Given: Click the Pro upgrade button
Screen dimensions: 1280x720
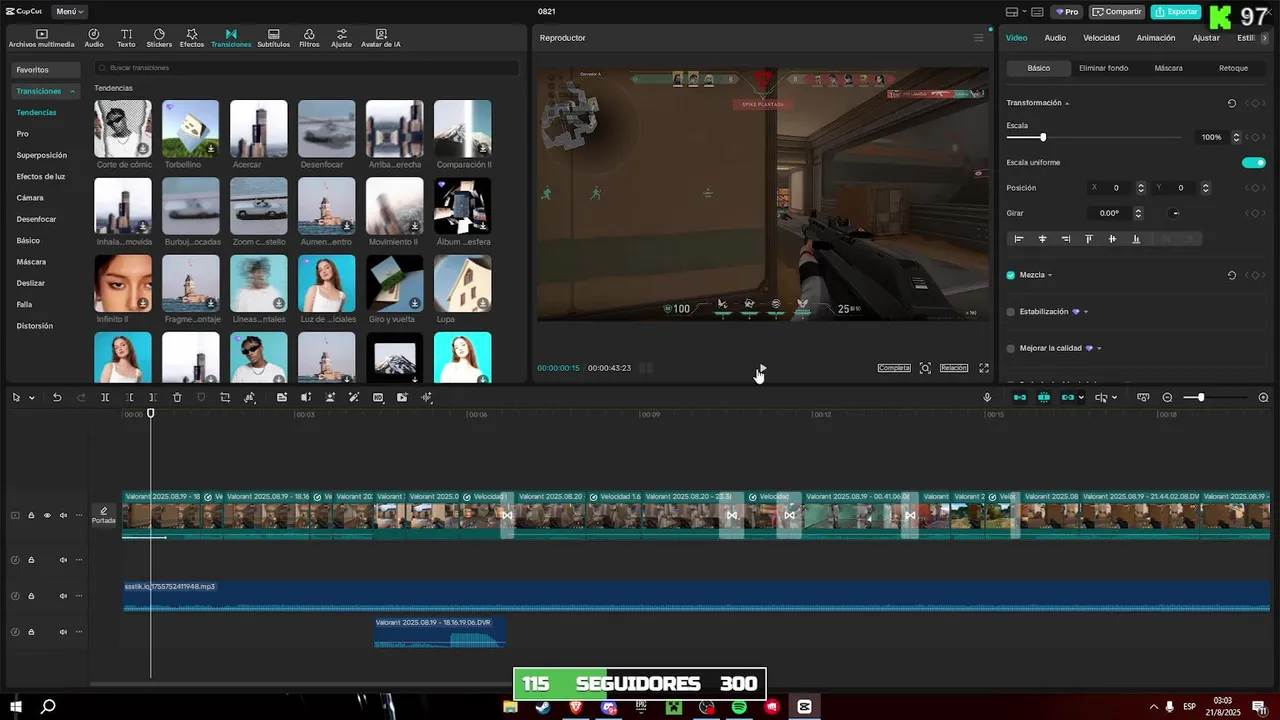Looking at the screenshot, I should pos(1066,12).
